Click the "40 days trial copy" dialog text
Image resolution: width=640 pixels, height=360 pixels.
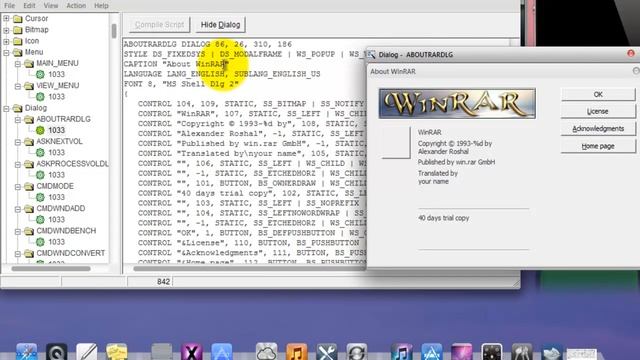(443, 218)
